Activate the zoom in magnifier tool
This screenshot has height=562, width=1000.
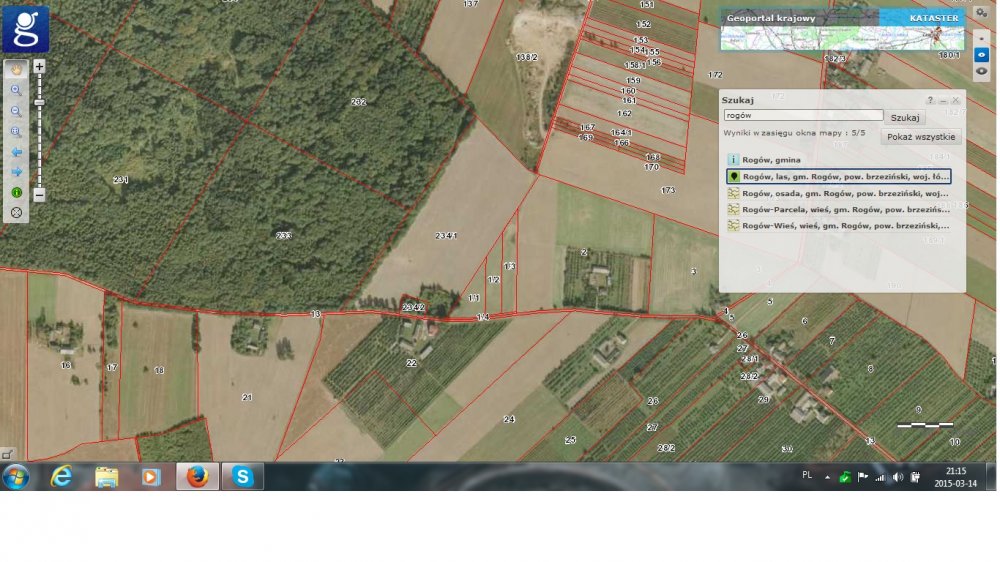pyautogui.click(x=16, y=90)
